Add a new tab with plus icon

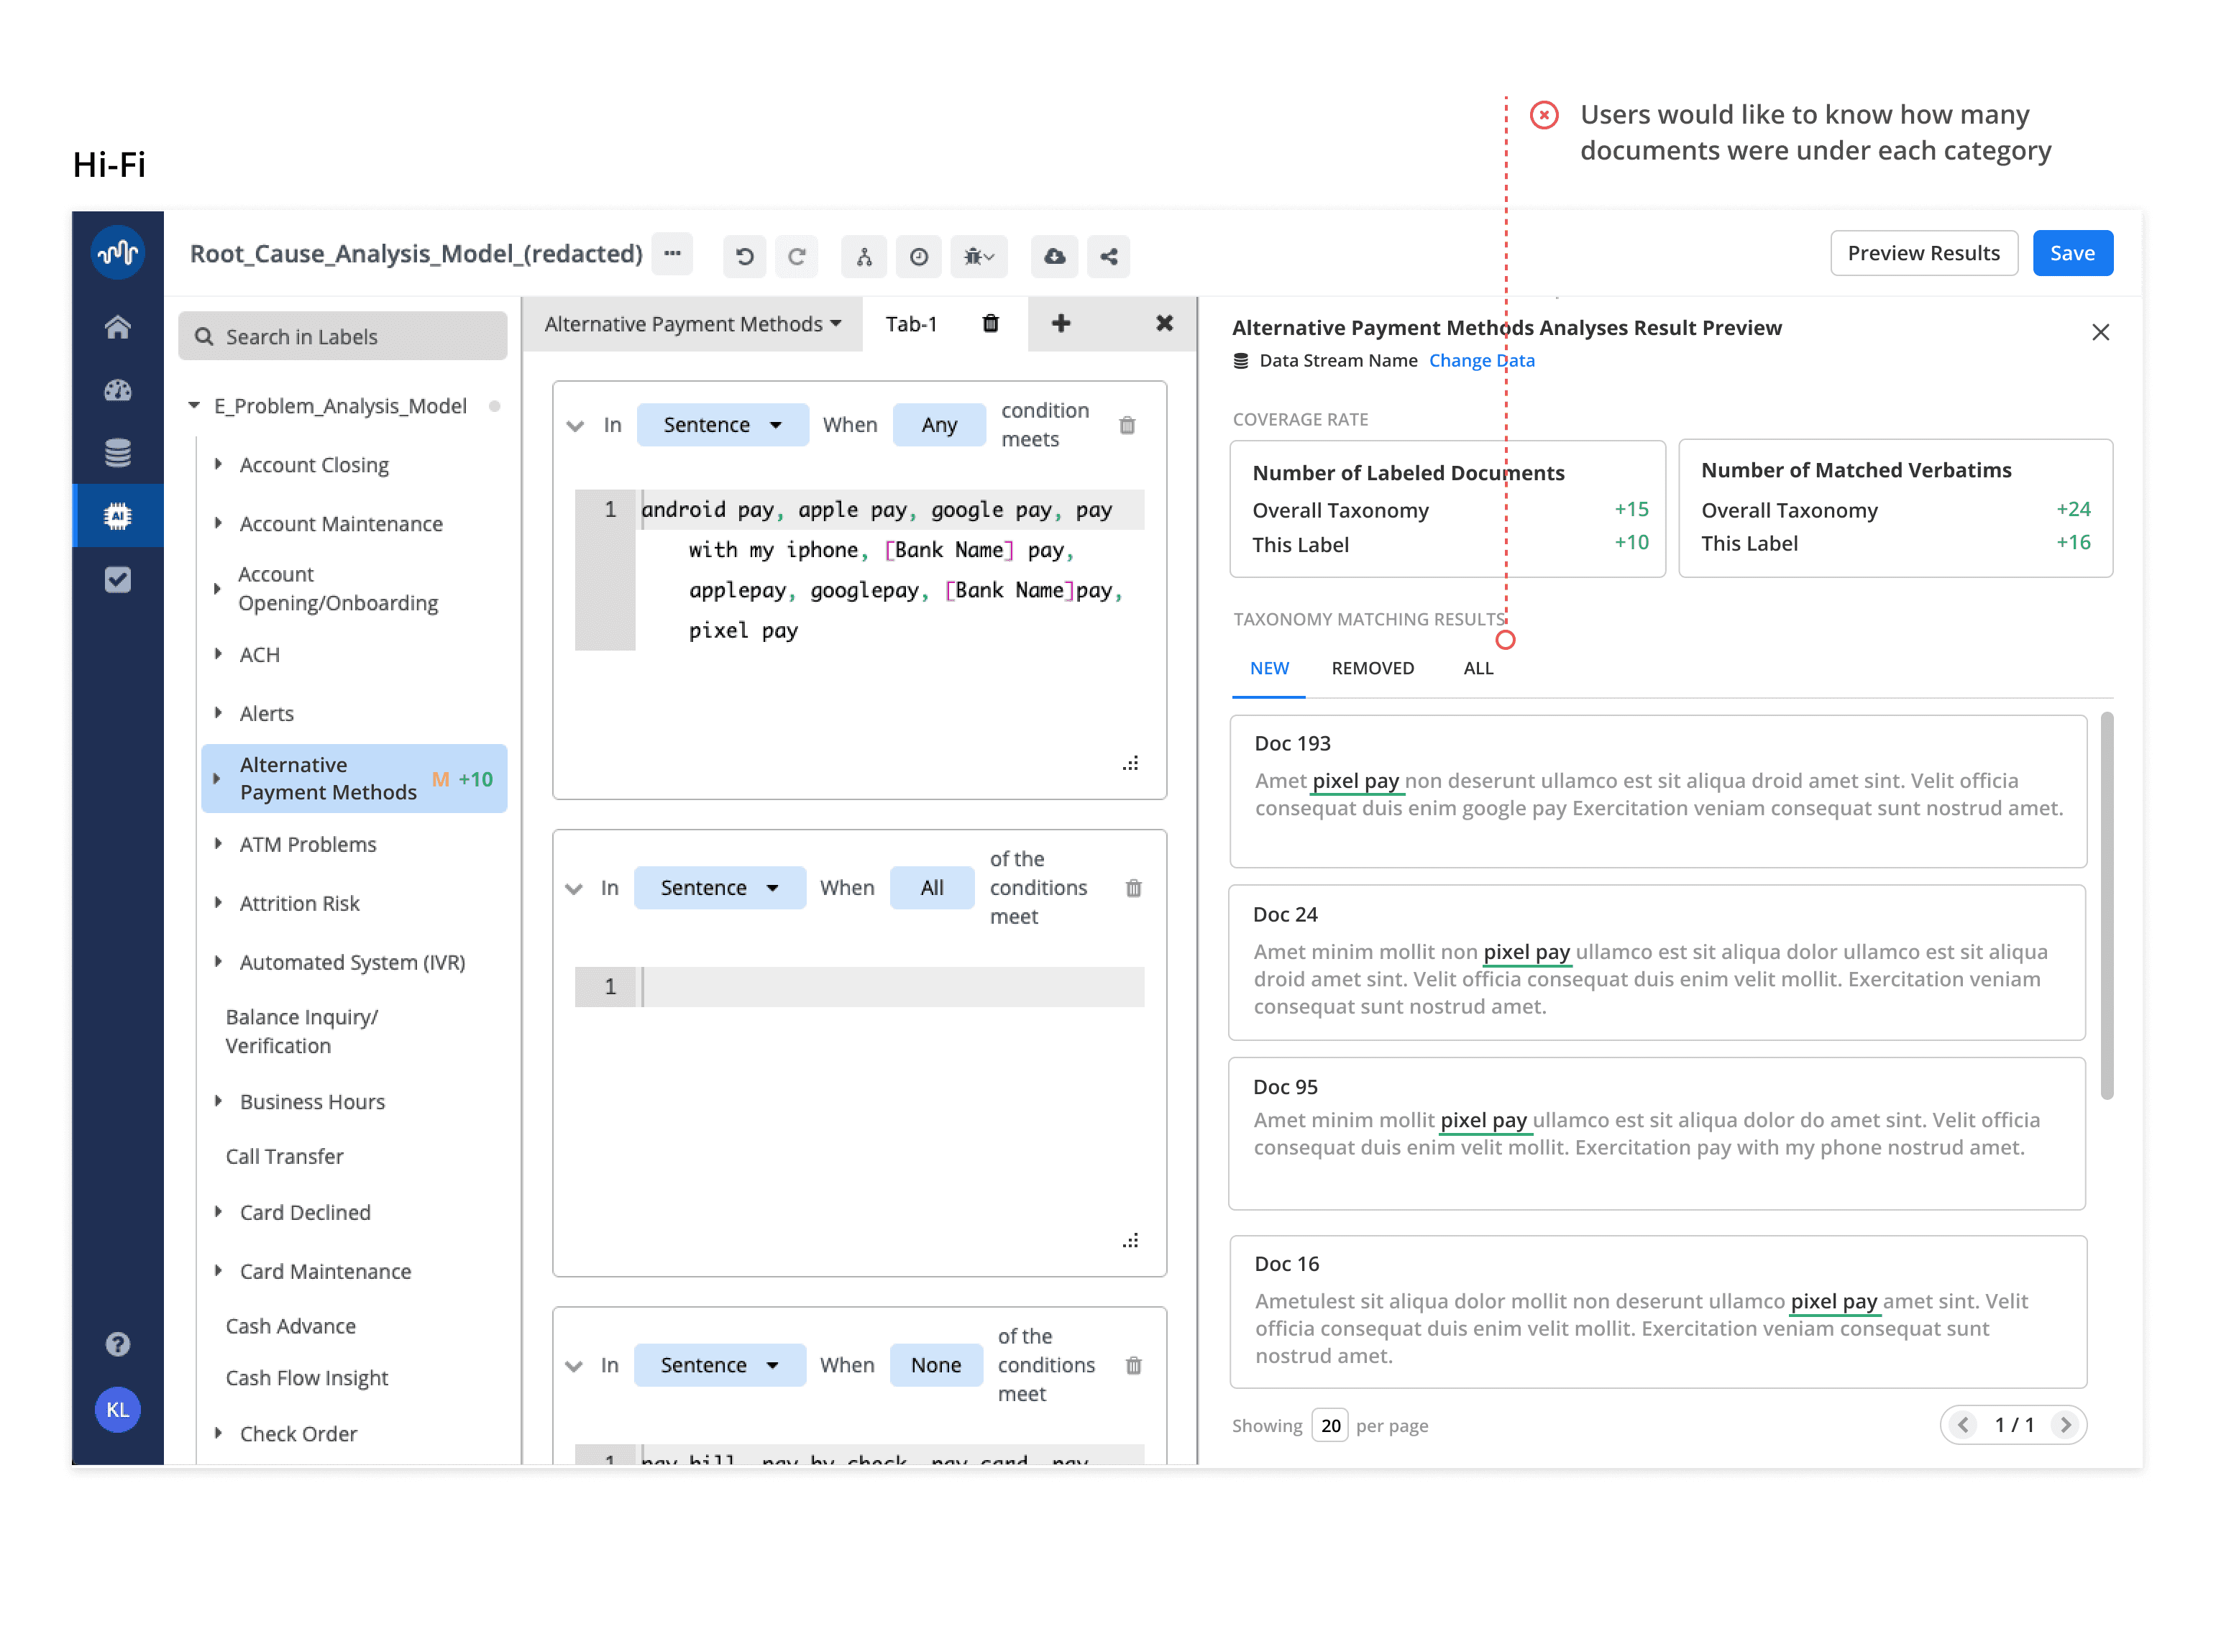point(1061,323)
